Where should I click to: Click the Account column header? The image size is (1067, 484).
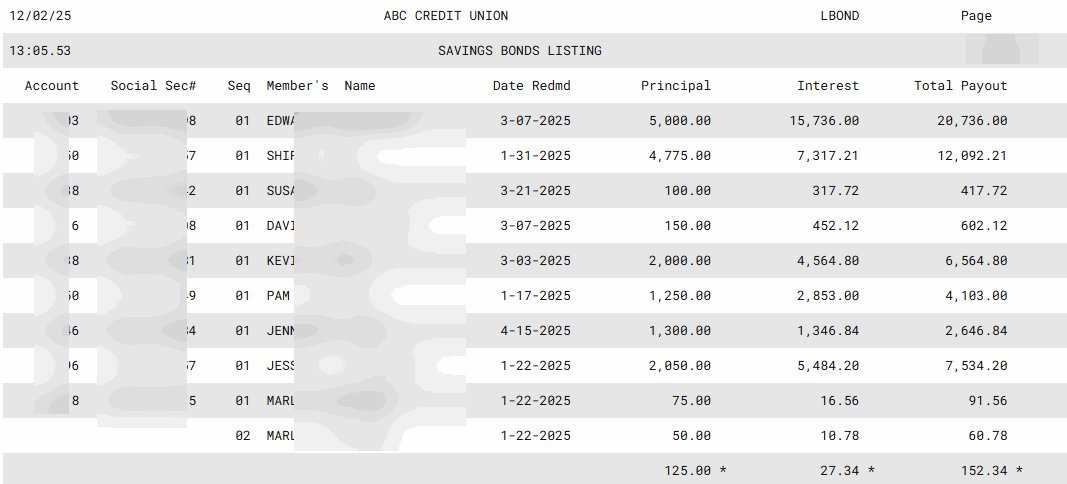point(52,86)
